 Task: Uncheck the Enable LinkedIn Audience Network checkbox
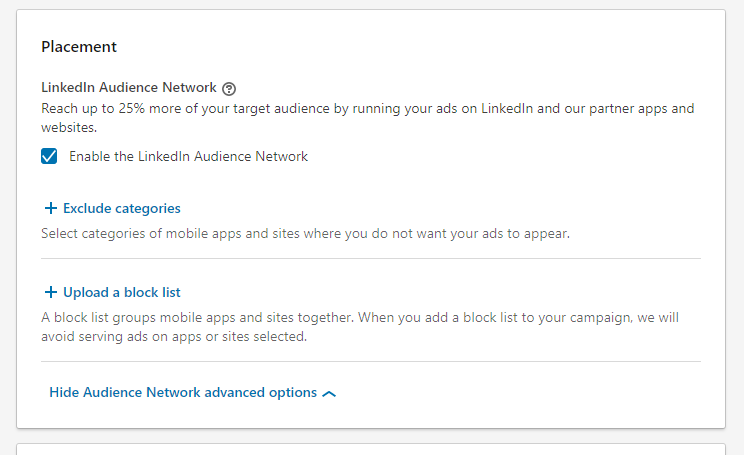[x=49, y=156]
